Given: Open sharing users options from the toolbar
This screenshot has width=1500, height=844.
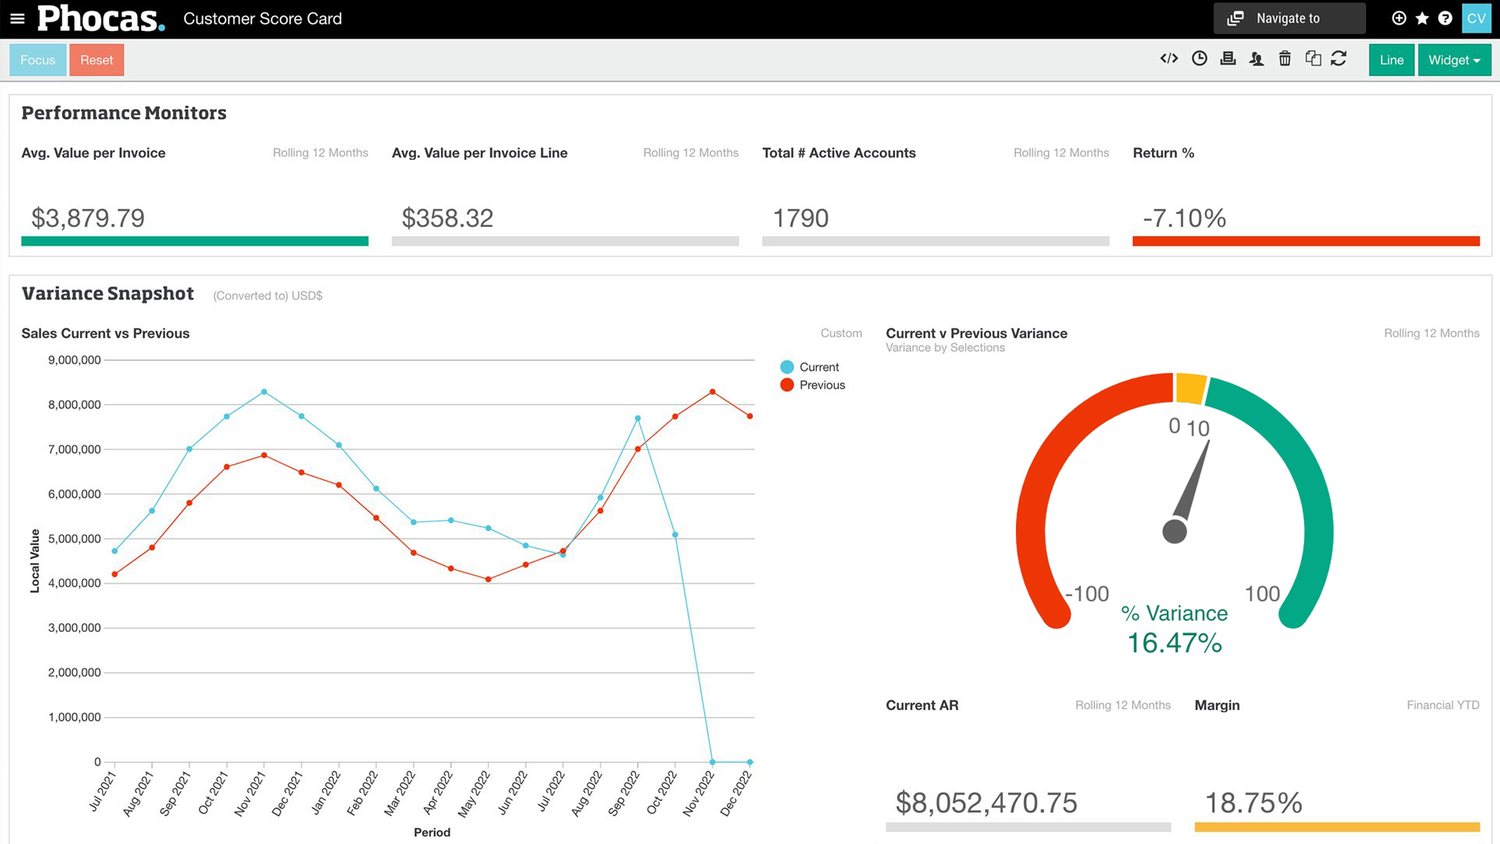Looking at the screenshot, I should [1256, 58].
